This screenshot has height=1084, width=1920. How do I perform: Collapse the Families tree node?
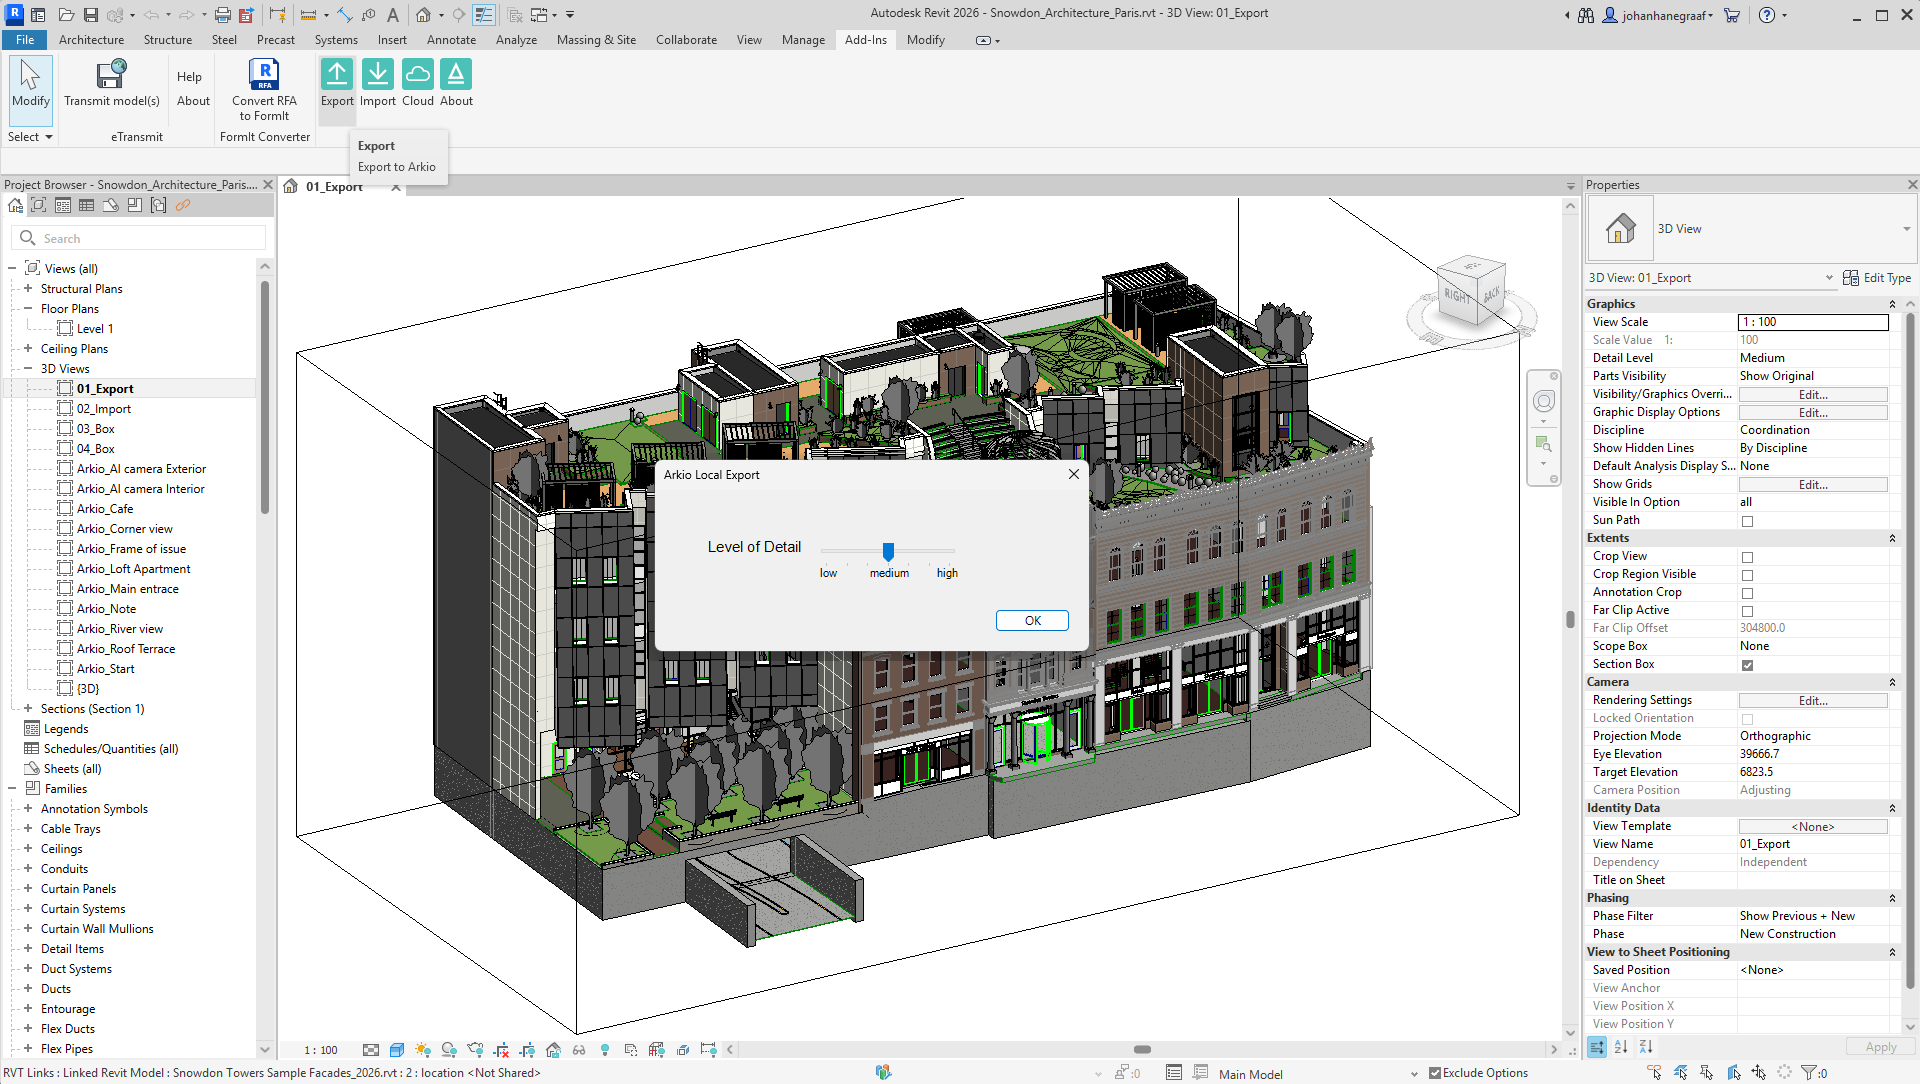[x=13, y=789]
